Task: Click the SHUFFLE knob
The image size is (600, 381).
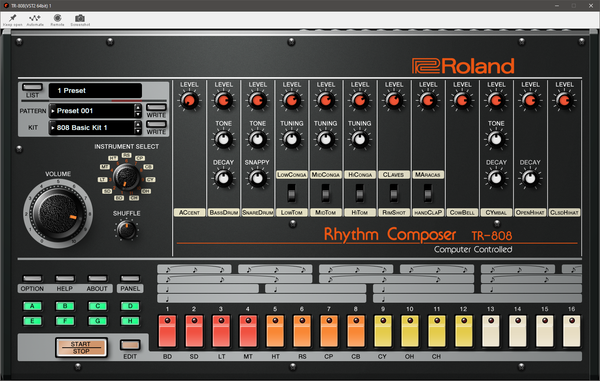Action: [126, 230]
